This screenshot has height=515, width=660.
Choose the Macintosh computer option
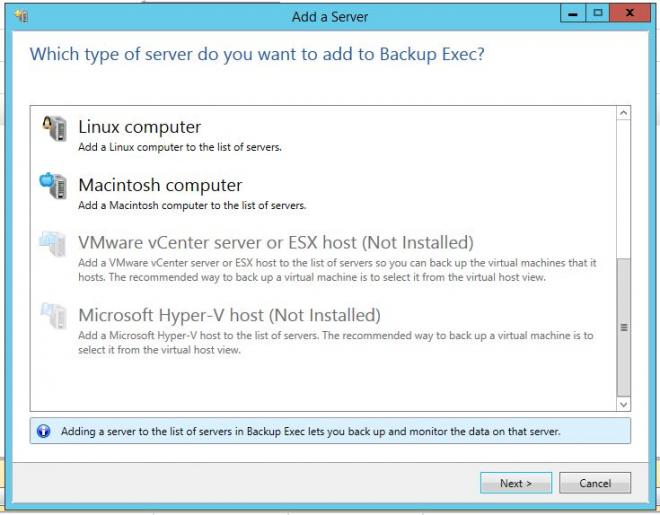click(x=160, y=185)
